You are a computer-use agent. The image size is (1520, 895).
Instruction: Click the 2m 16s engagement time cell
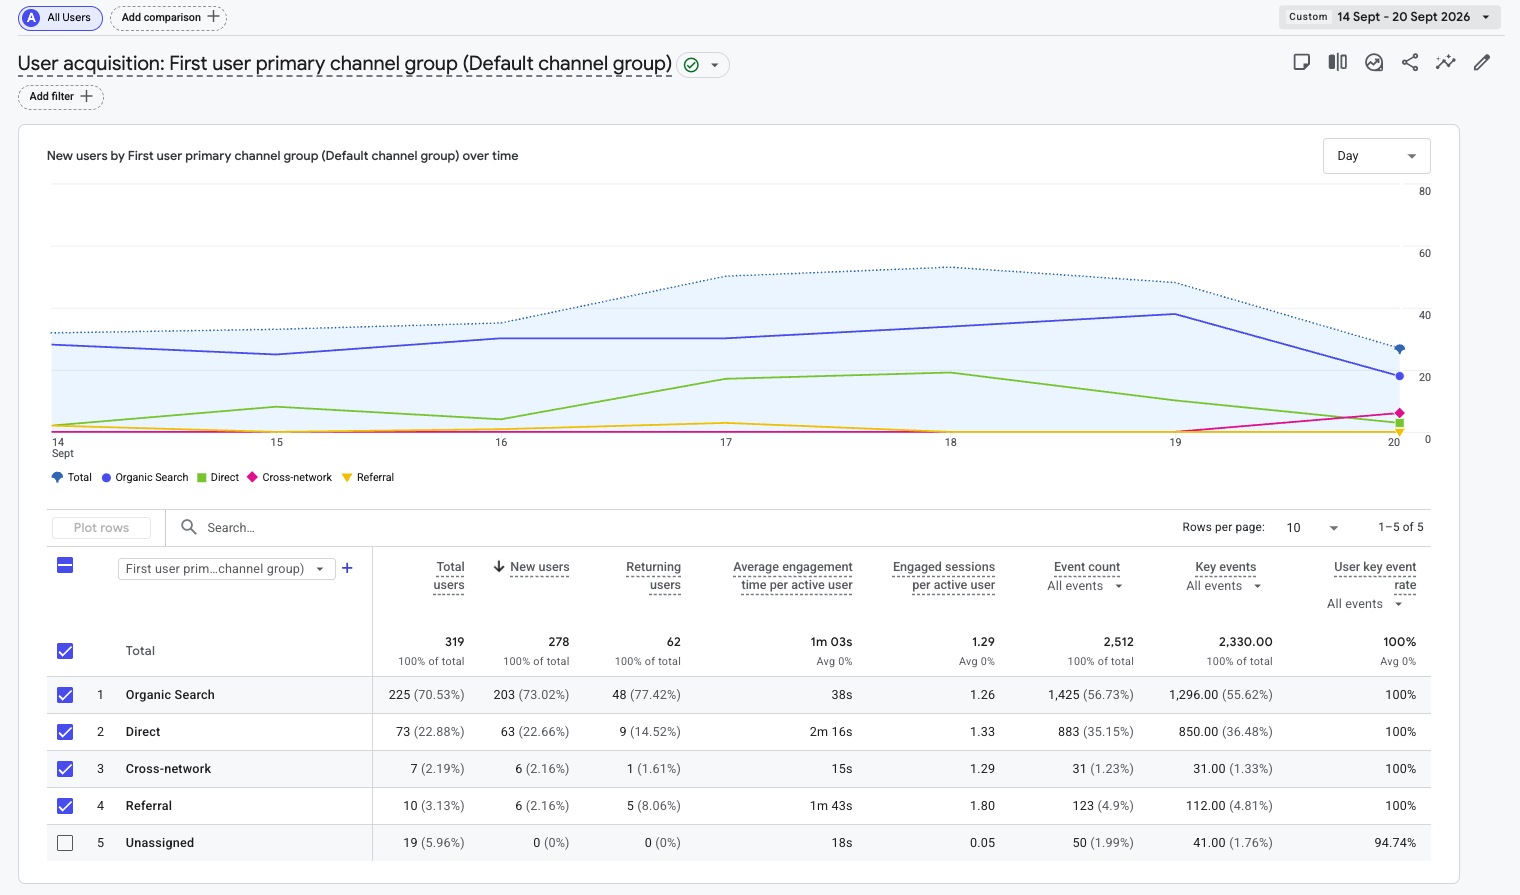click(831, 732)
